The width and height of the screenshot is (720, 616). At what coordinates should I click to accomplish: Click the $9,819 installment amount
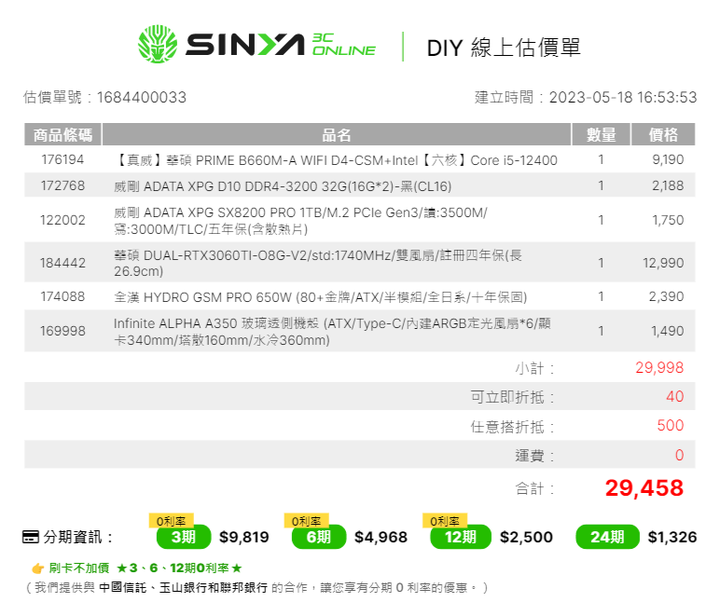[x=244, y=537]
